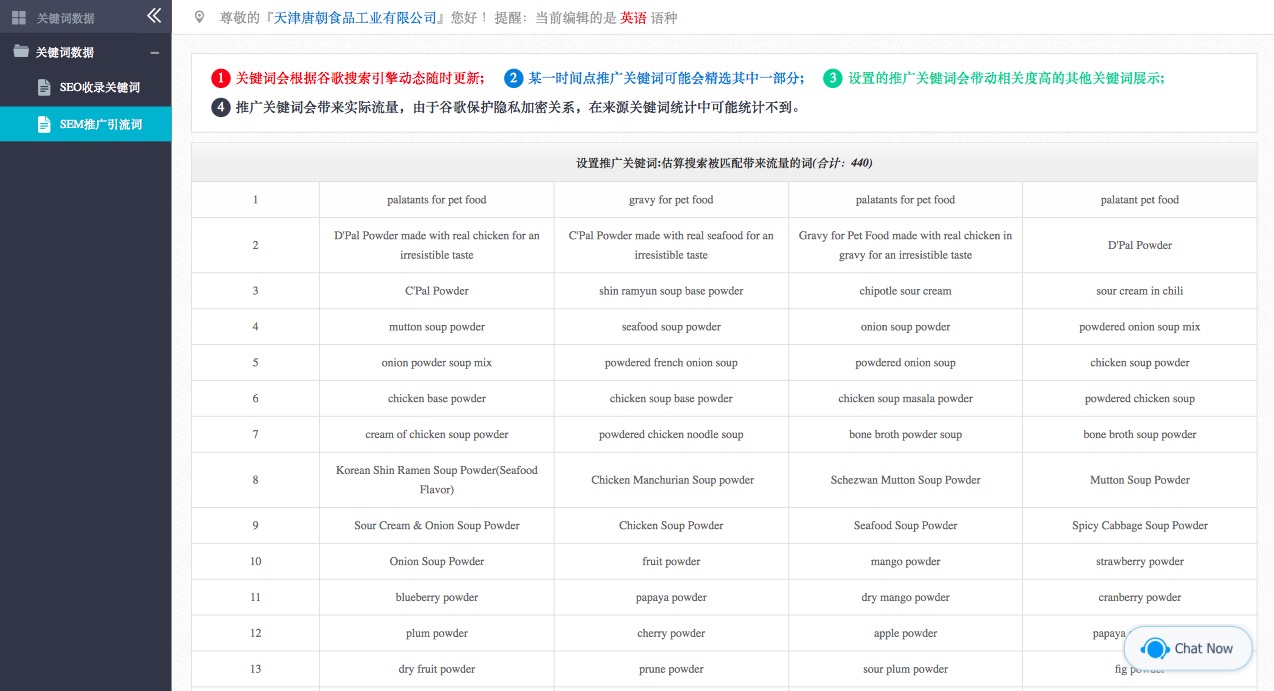Select 'D'Pal Powder' cell in row 2
This screenshot has width=1274, height=691.
click(1140, 245)
